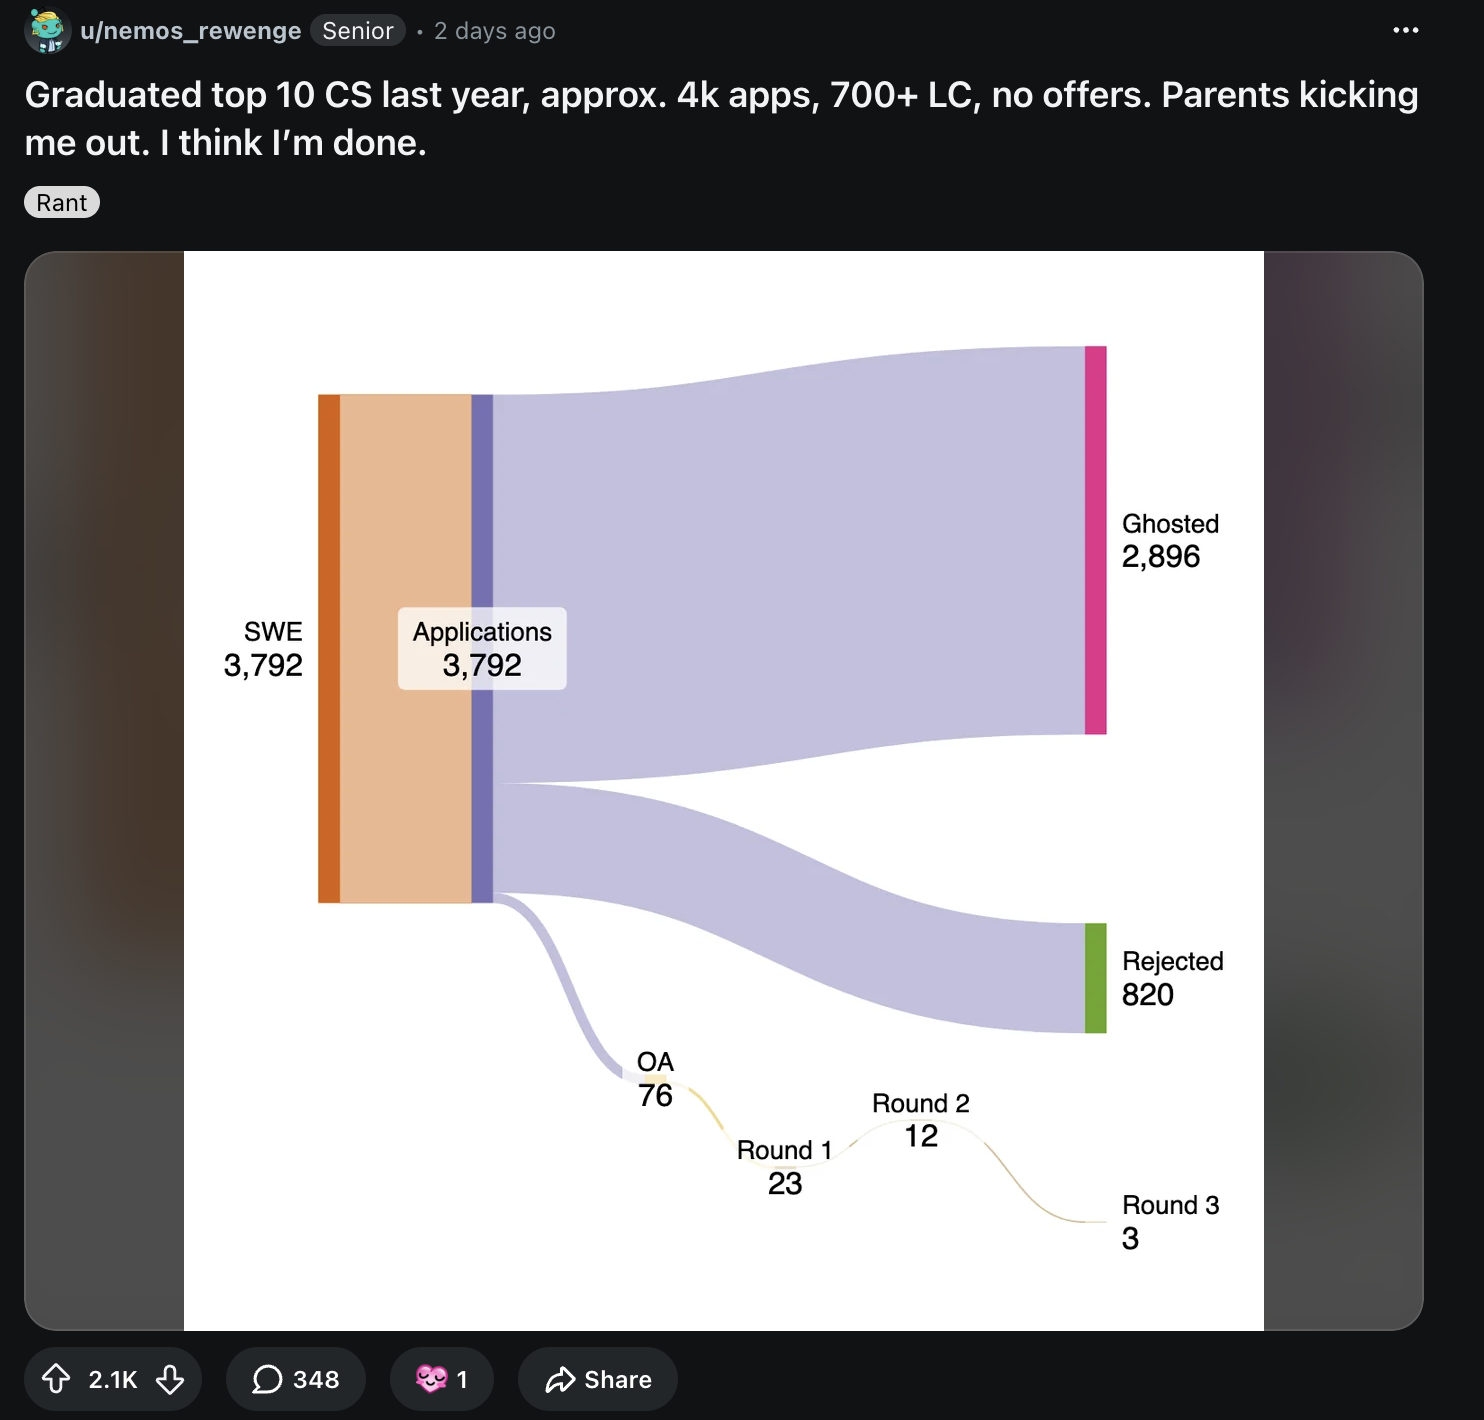Viewport: 1484px width, 1420px height.
Task: Open the three-dot post options menu
Action: pos(1405,30)
